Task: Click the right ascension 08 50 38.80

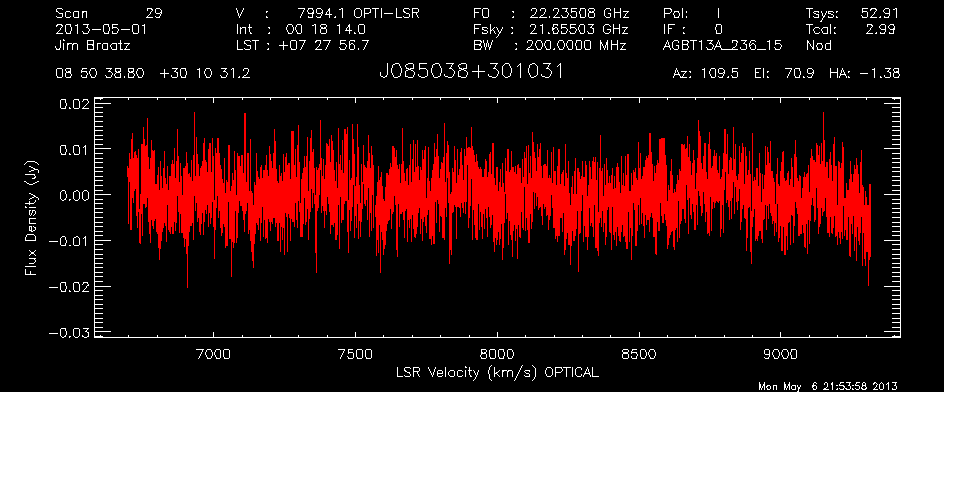Action: (x=100, y=74)
